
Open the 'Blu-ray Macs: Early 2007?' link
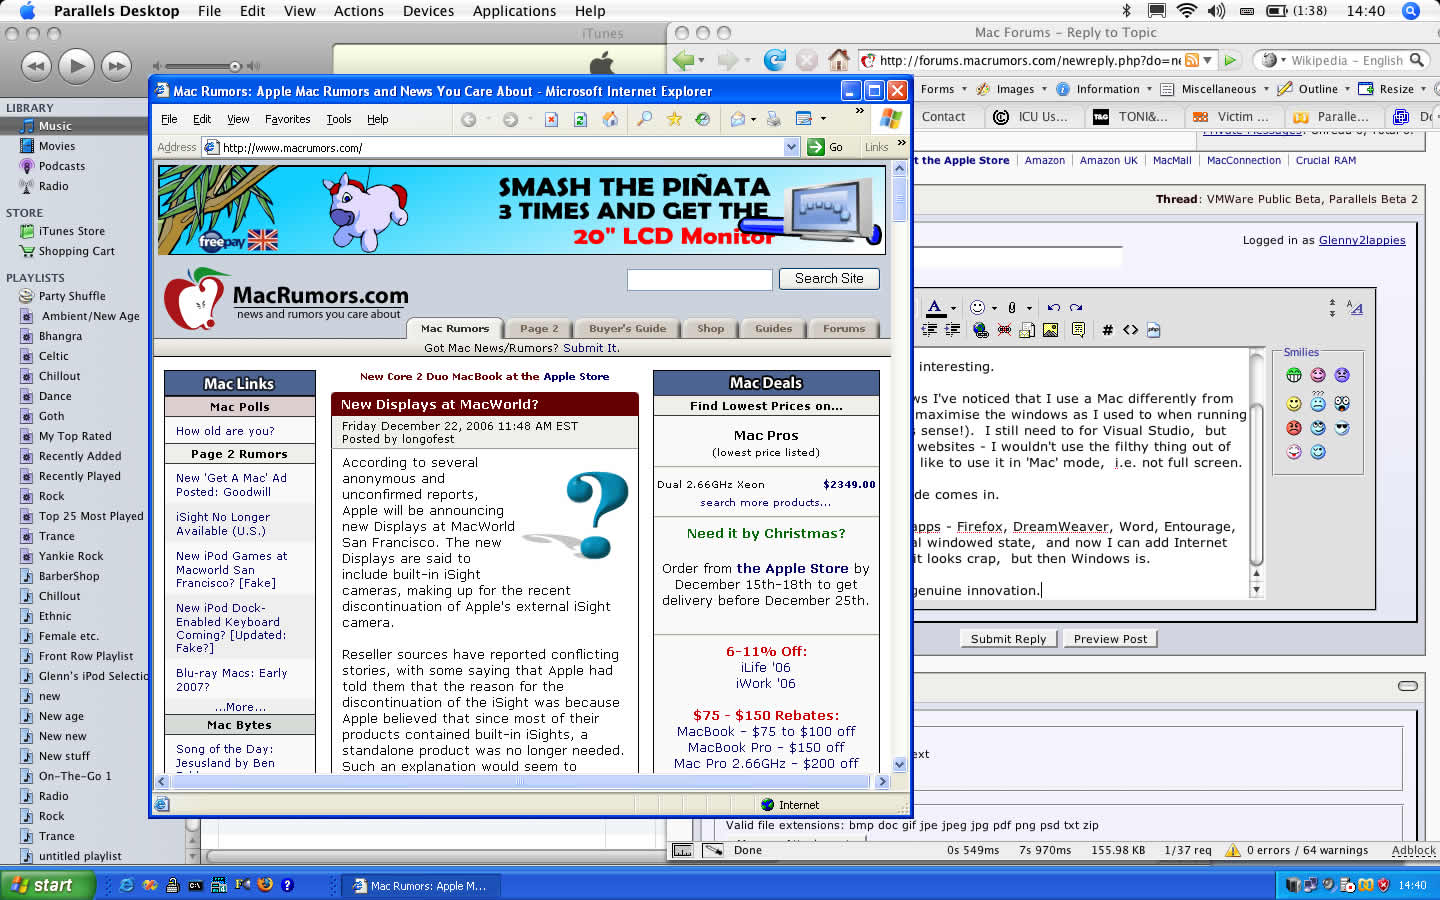[231, 680]
